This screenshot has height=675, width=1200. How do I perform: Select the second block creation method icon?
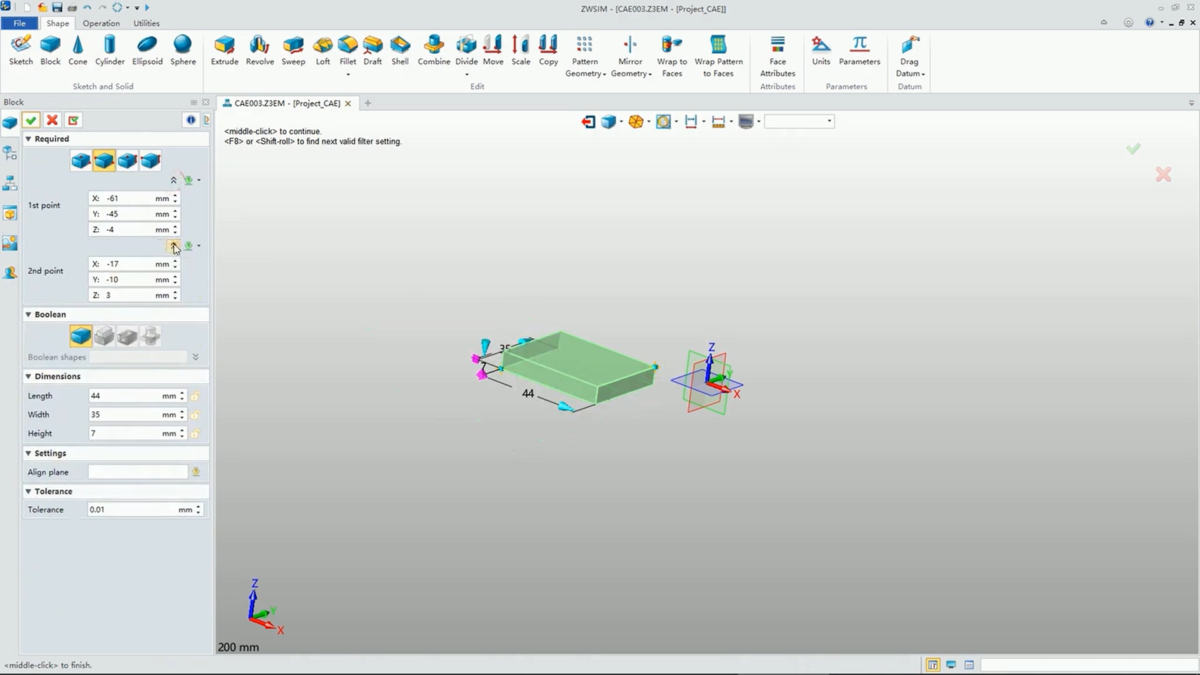[x=104, y=160]
